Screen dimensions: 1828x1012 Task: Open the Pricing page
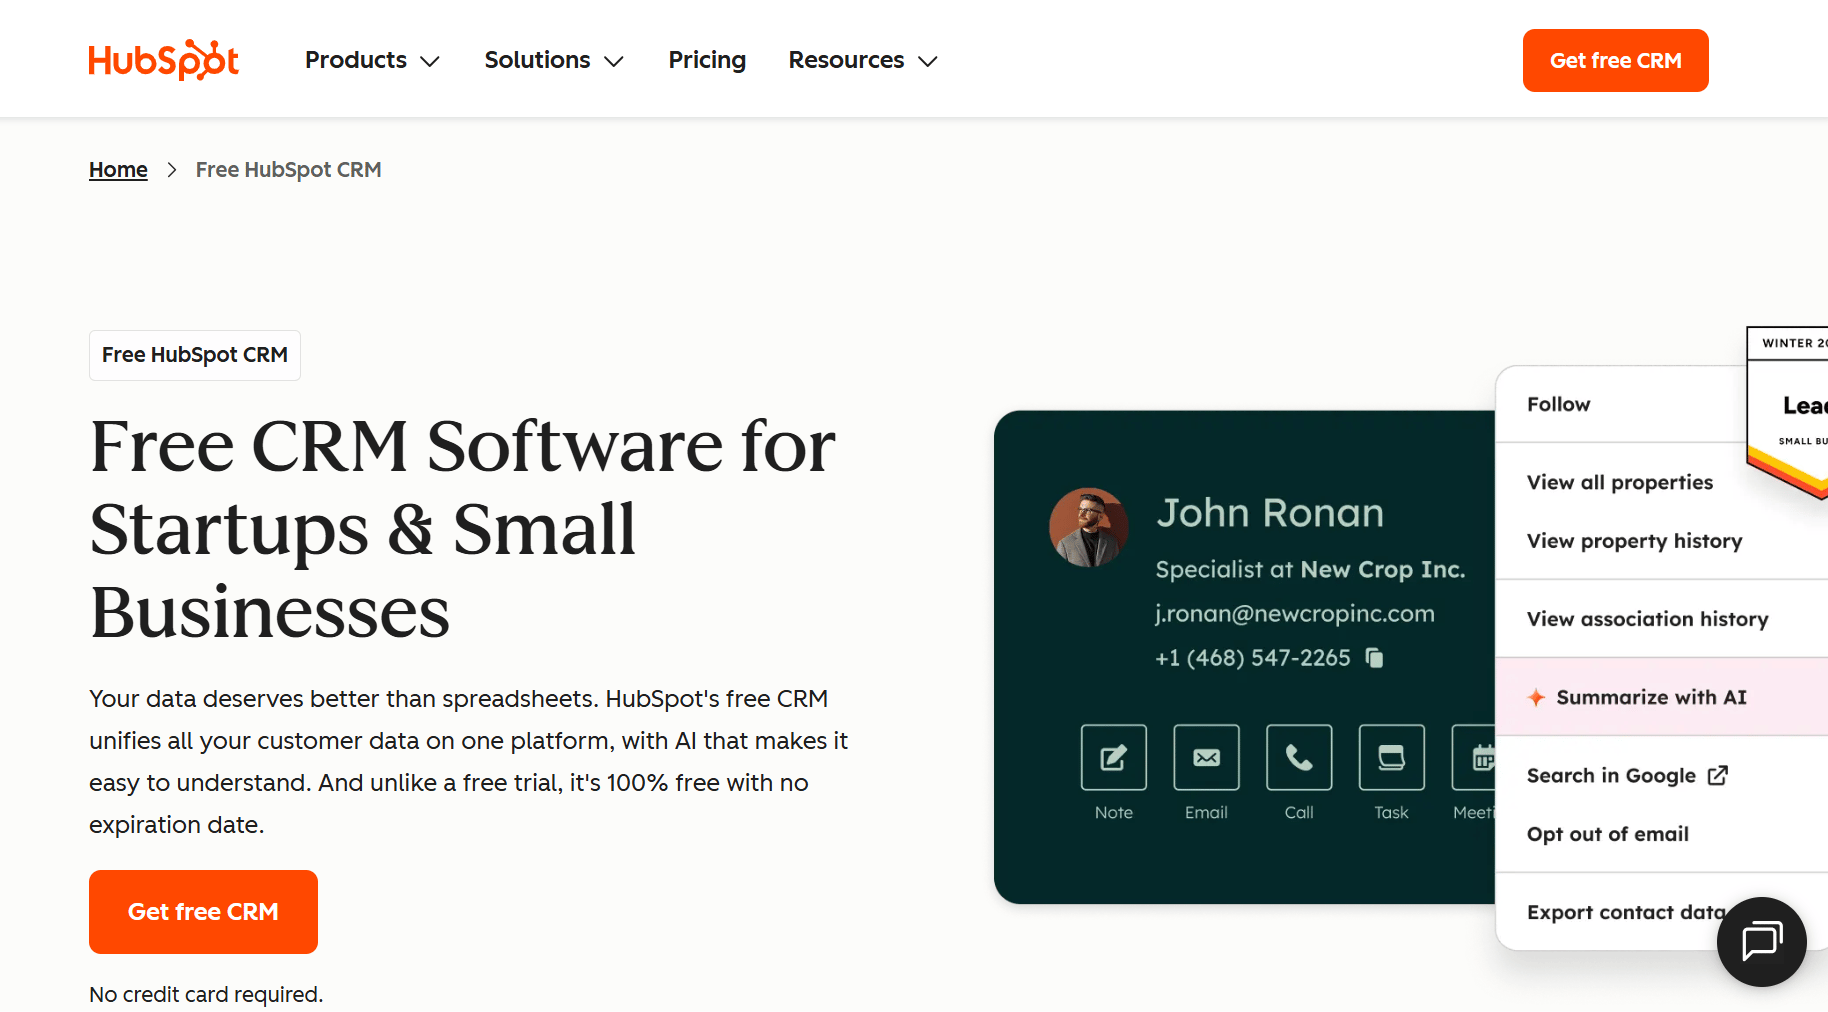click(707, 60)
